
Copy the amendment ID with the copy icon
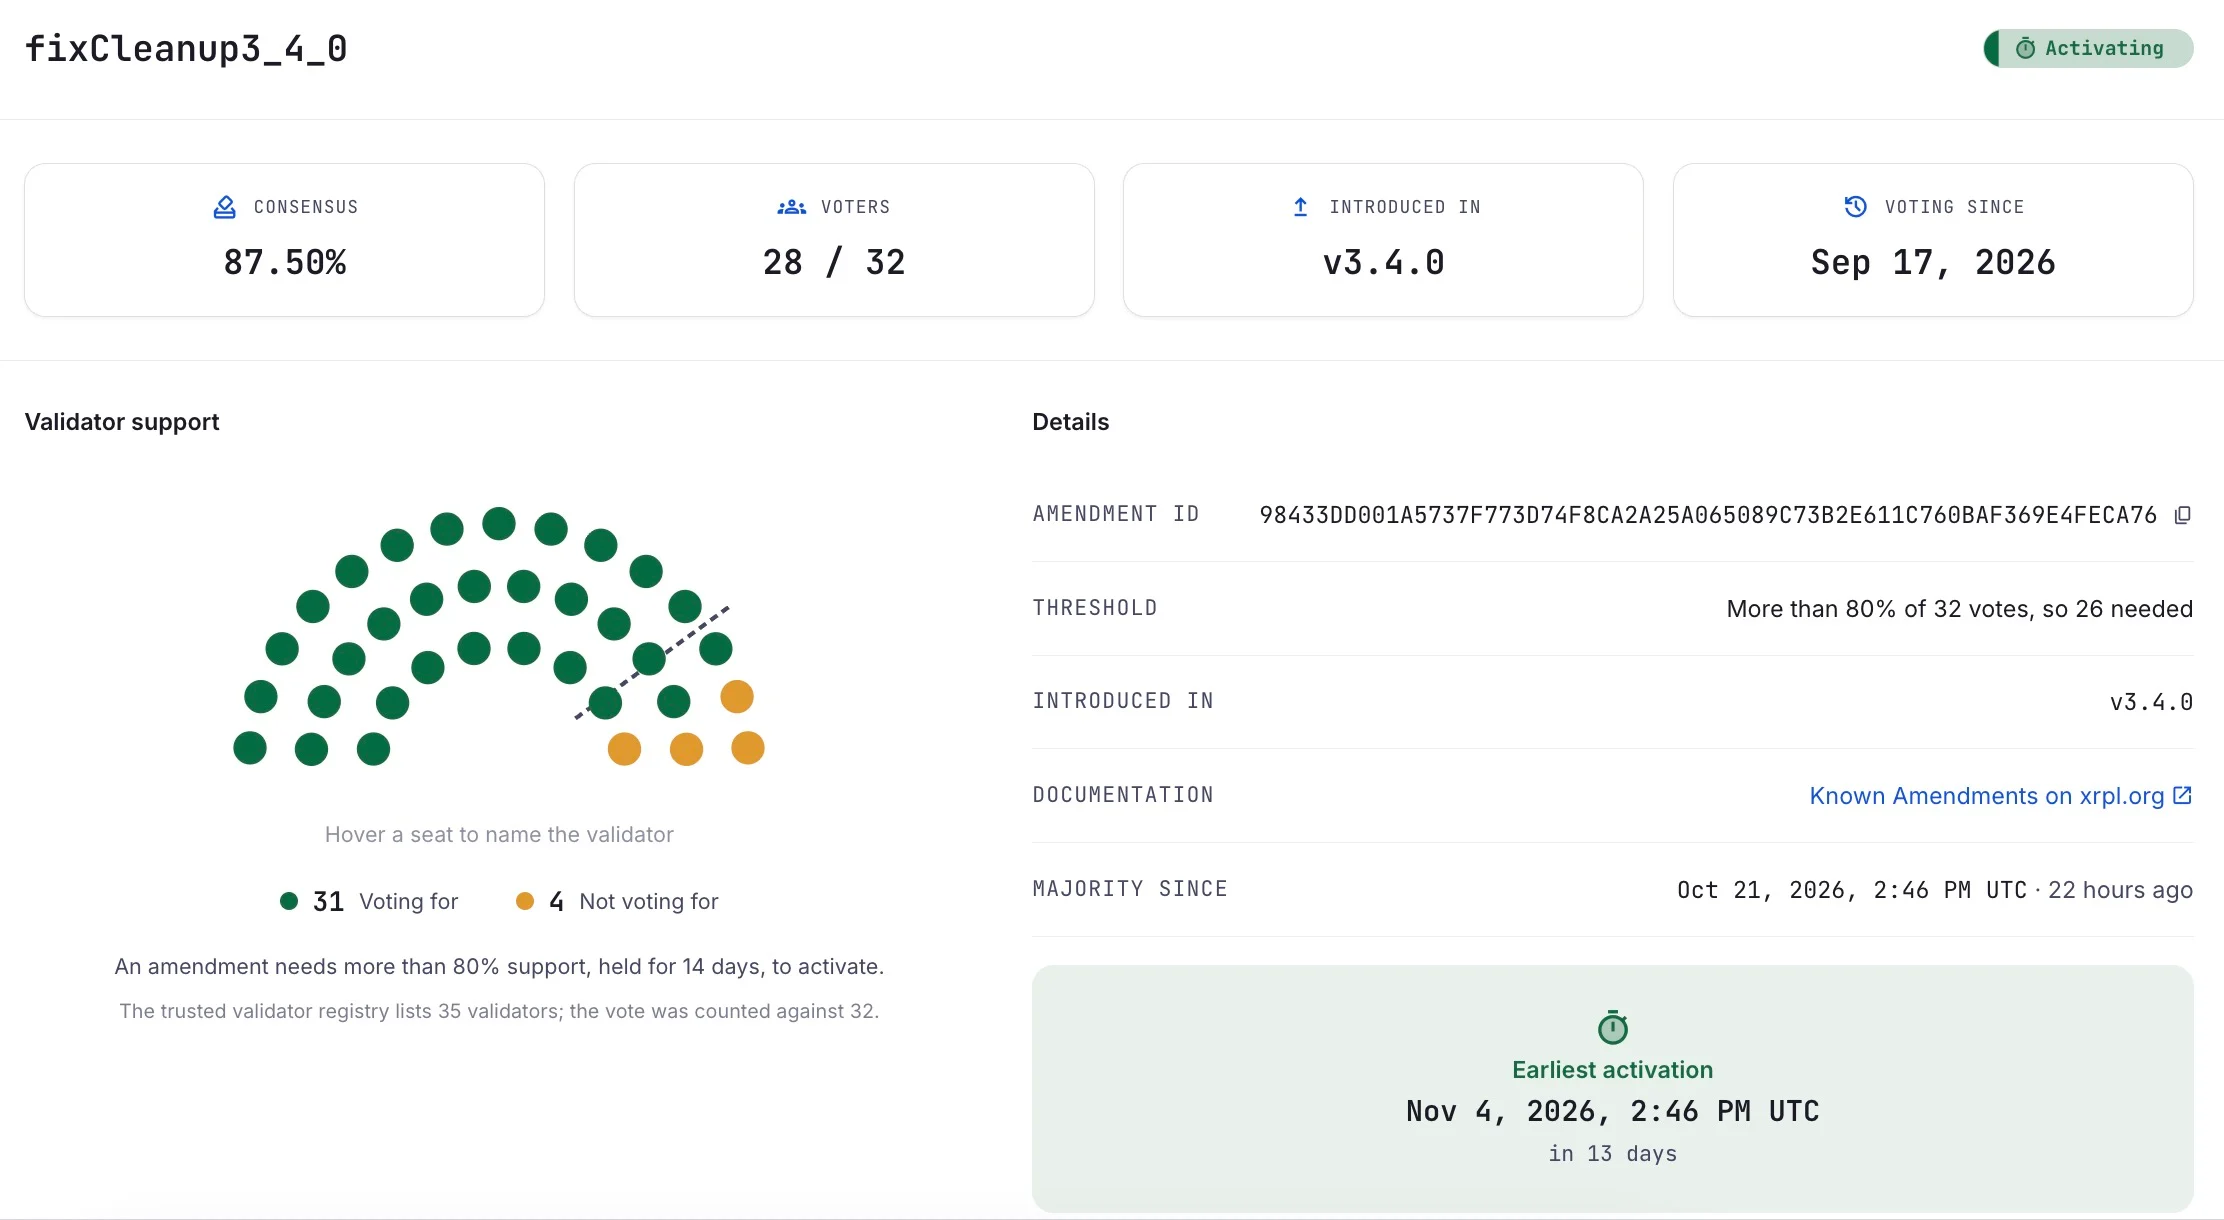pos(2182,515)
